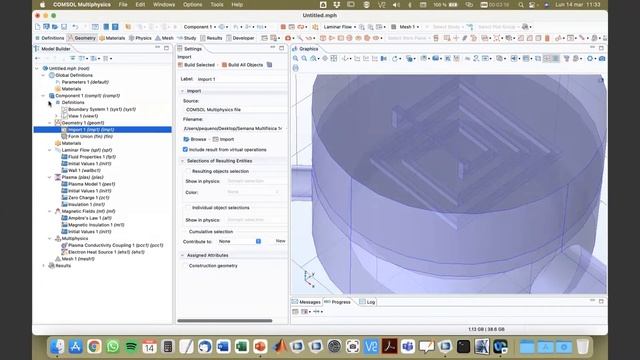Open the Messages tab
Viewport: 640px width, 360px height.
click(x=307, y=302)
